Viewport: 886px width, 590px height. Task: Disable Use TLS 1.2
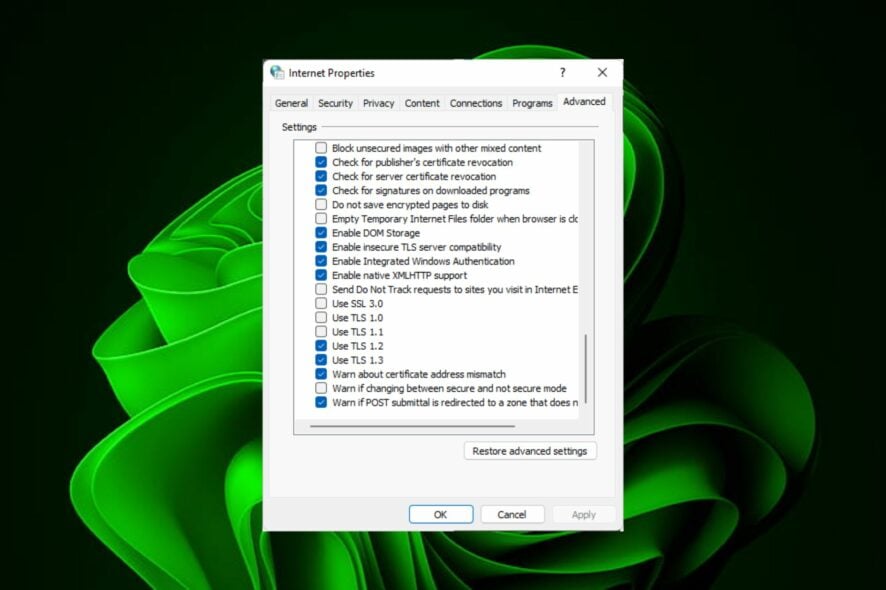(x=322, y=346)
